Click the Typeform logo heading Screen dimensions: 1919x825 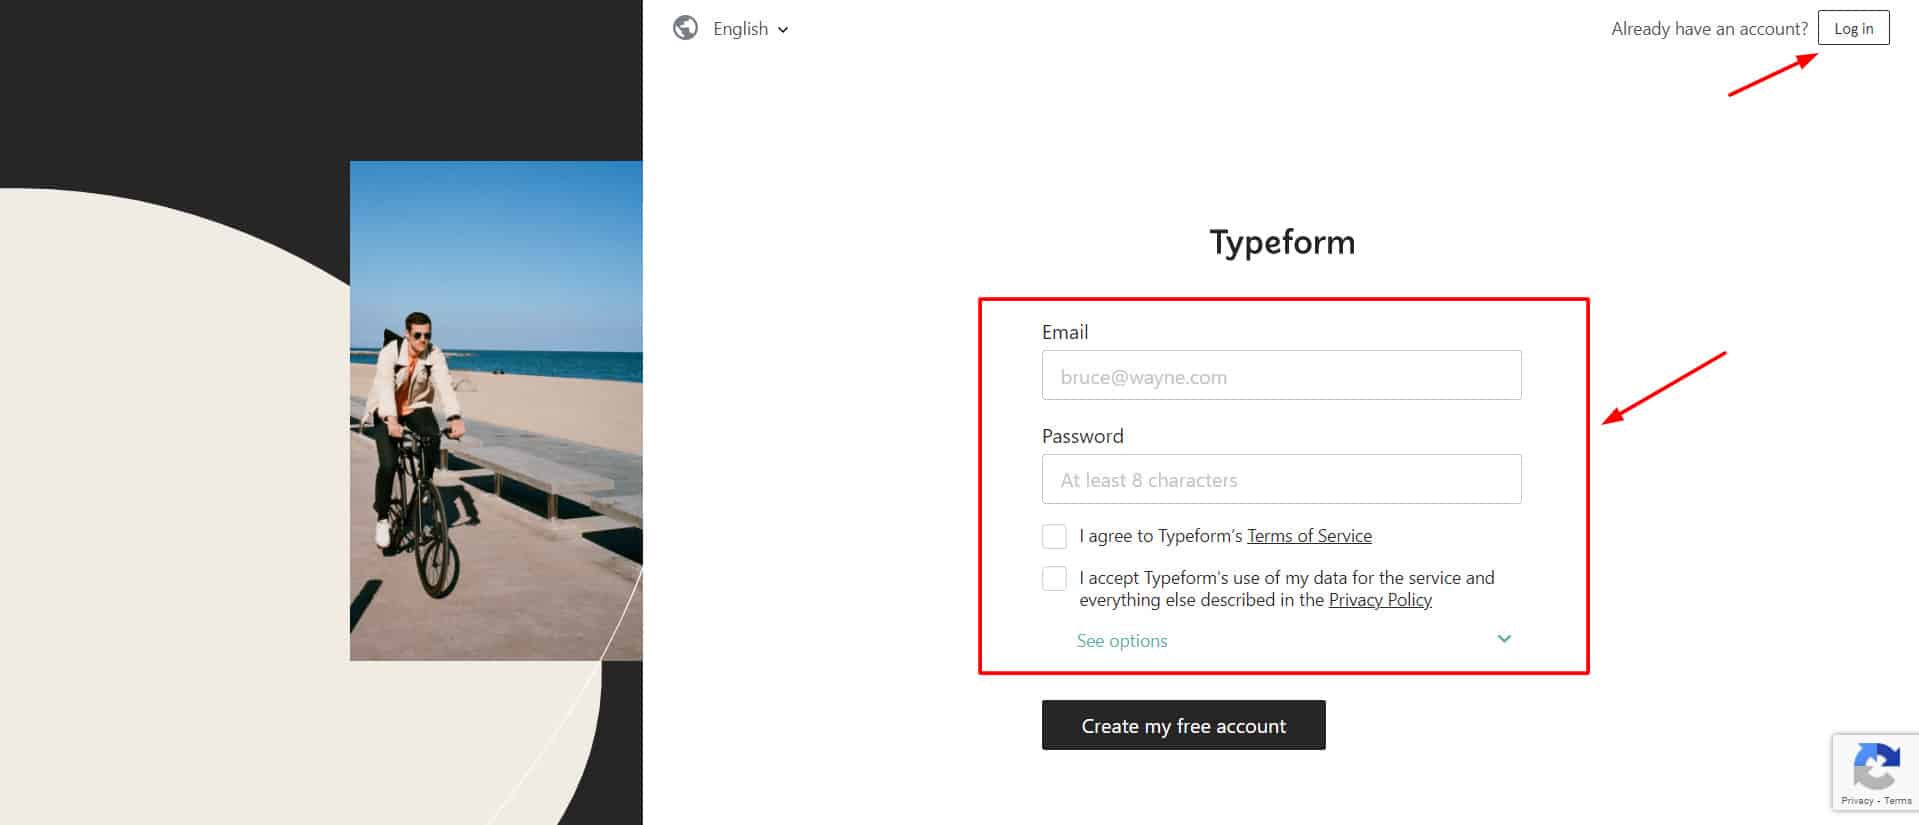click(1282, 242)
